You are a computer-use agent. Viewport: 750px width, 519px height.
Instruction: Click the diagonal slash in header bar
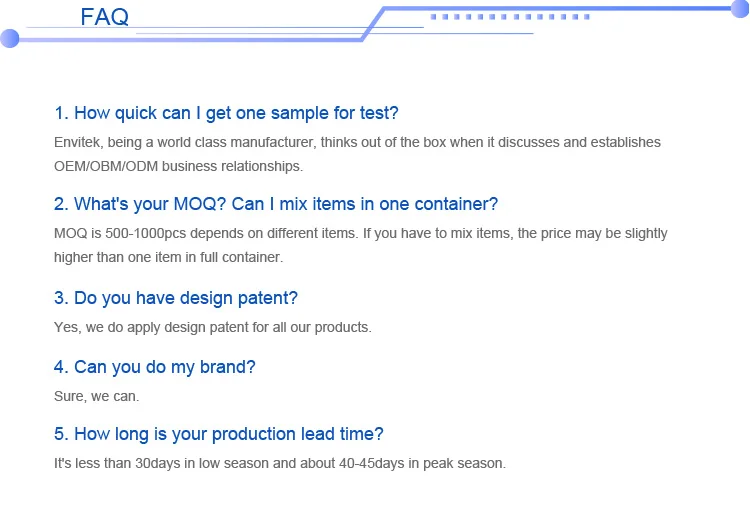pos(373,24)
